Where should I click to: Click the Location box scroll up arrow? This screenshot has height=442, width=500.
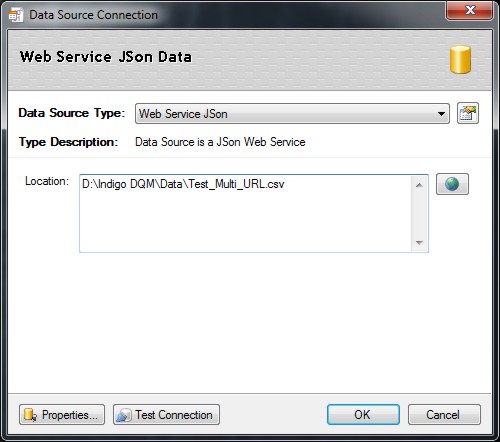click(x=419, y=185)
